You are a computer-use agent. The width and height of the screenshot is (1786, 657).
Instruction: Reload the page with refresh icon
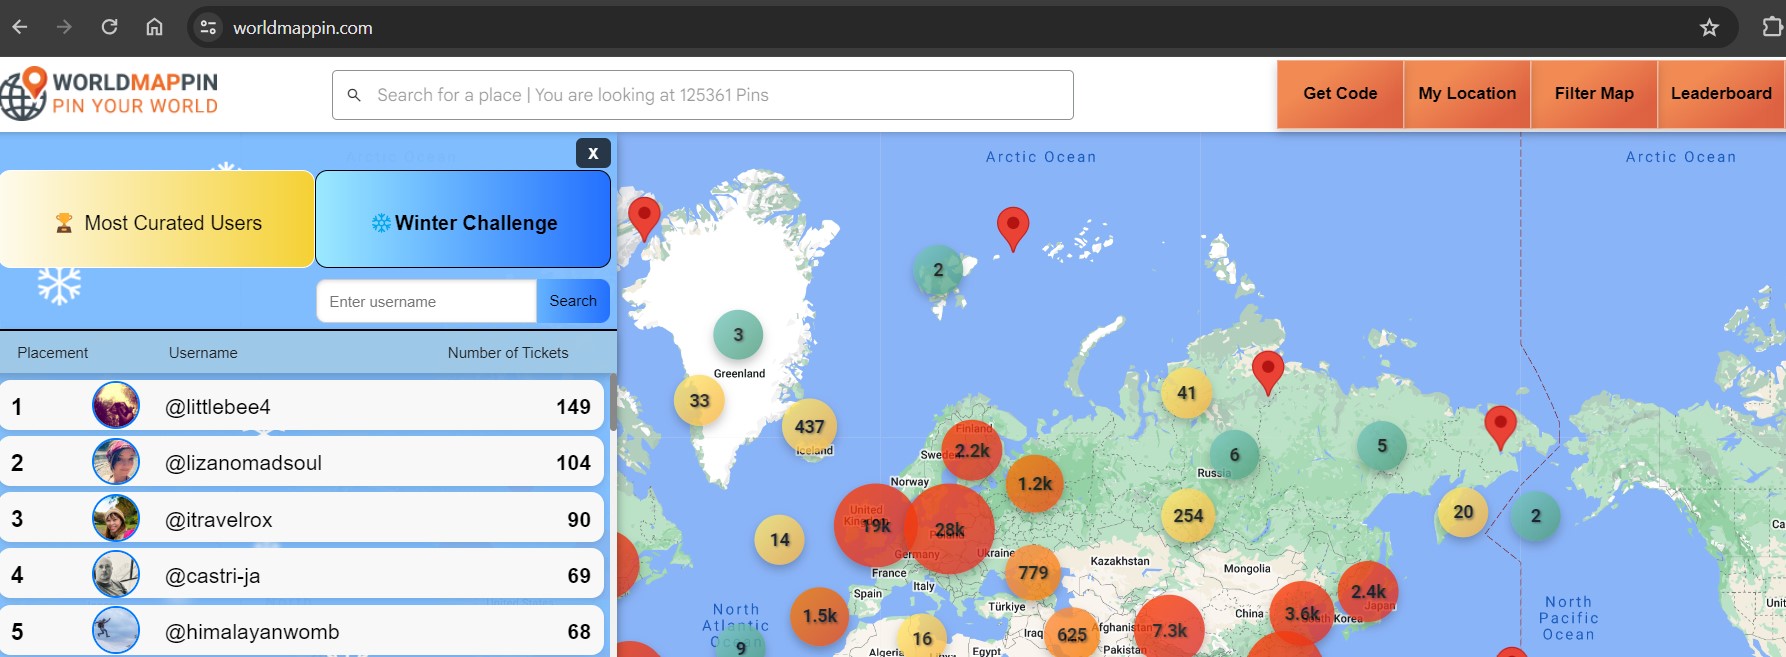coord(109,27)
